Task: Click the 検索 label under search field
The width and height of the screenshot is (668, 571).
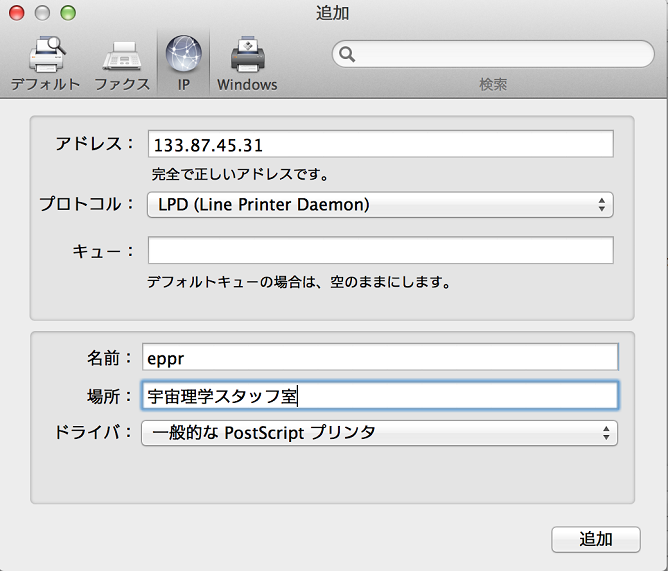Action: (x=493, y=85)
